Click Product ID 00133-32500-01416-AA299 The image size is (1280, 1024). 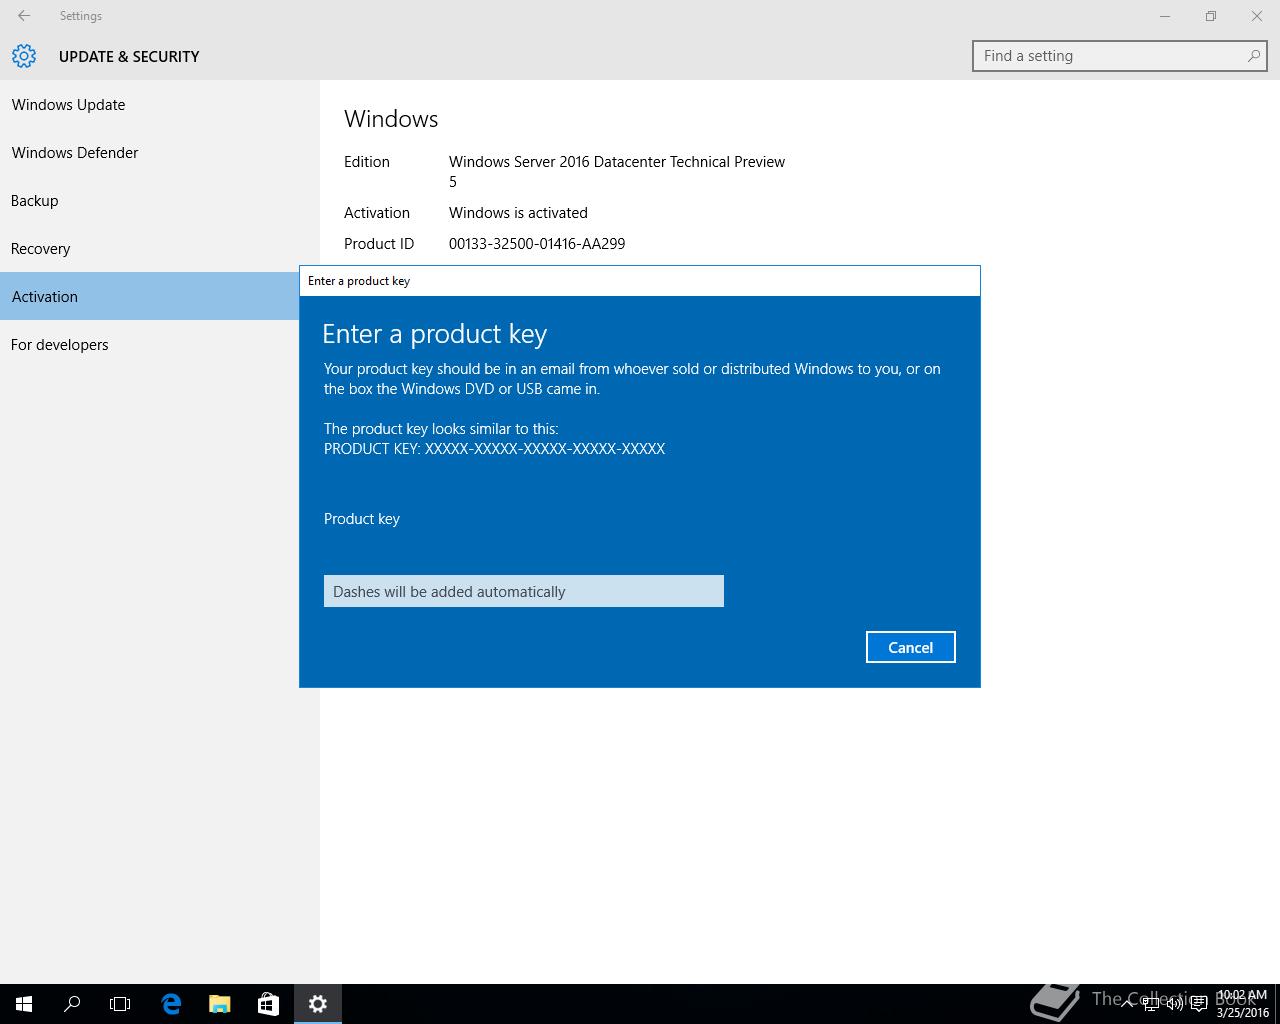coord(537,243)
